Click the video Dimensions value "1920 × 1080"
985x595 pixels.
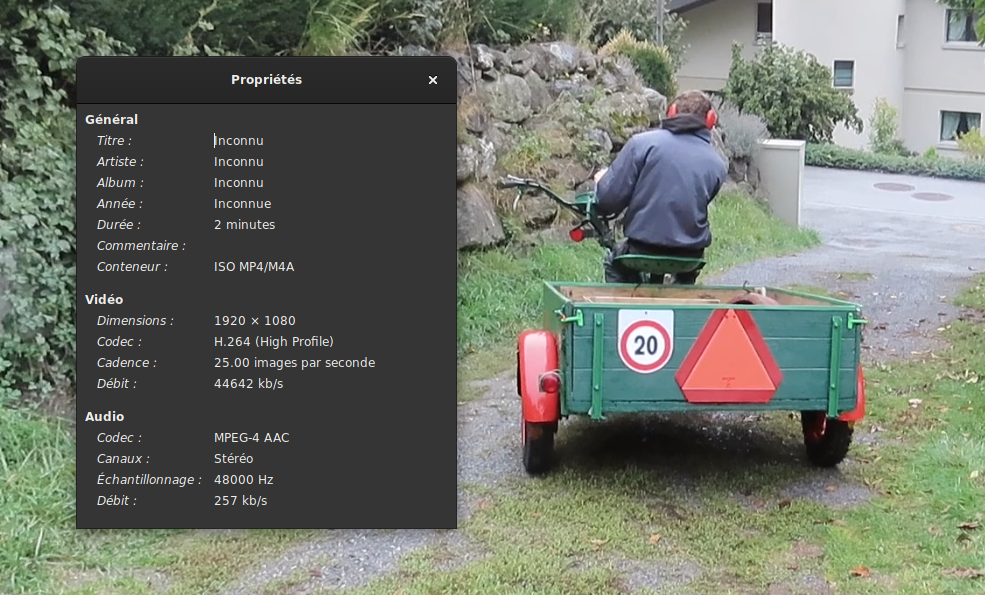pos(255,321)
